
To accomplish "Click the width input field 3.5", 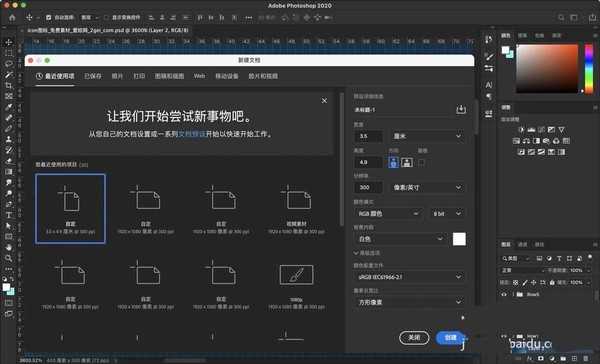I will point(368,136).
